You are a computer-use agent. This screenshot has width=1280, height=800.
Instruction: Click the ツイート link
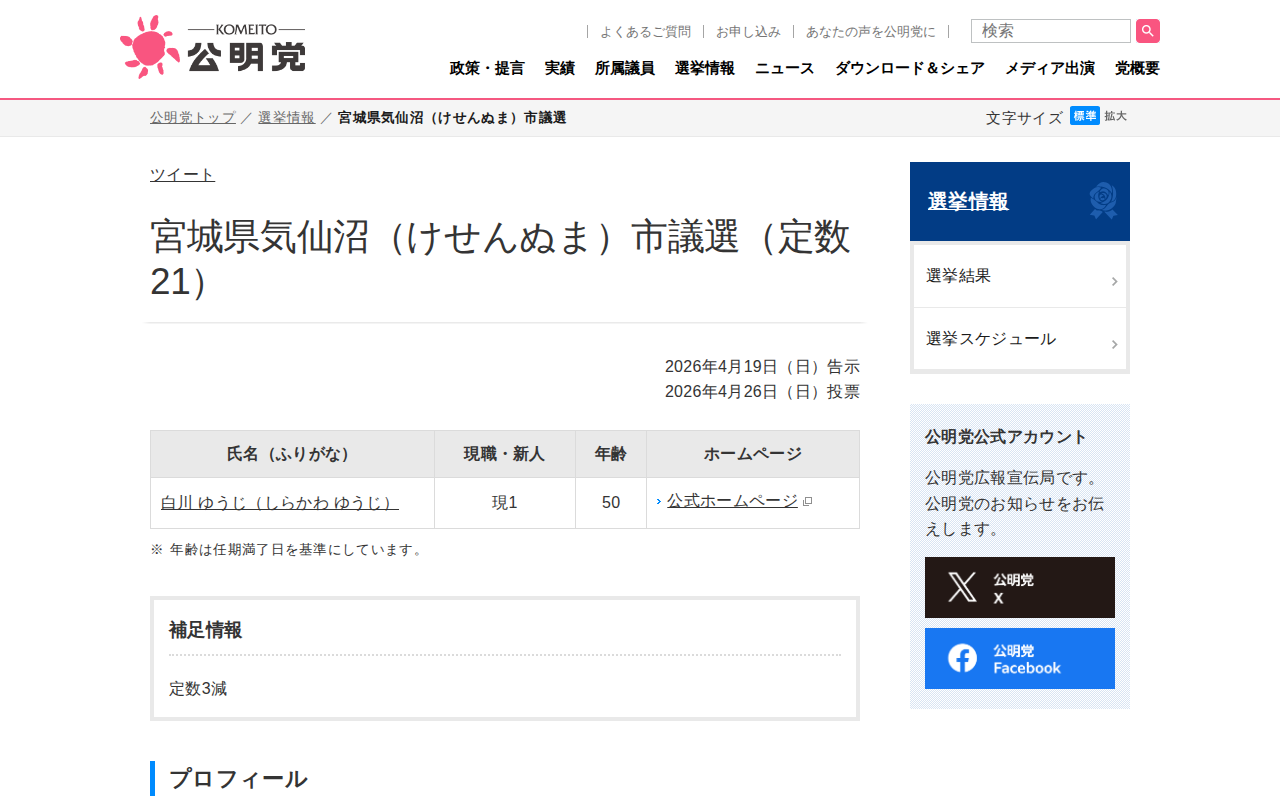coord(182,175)
